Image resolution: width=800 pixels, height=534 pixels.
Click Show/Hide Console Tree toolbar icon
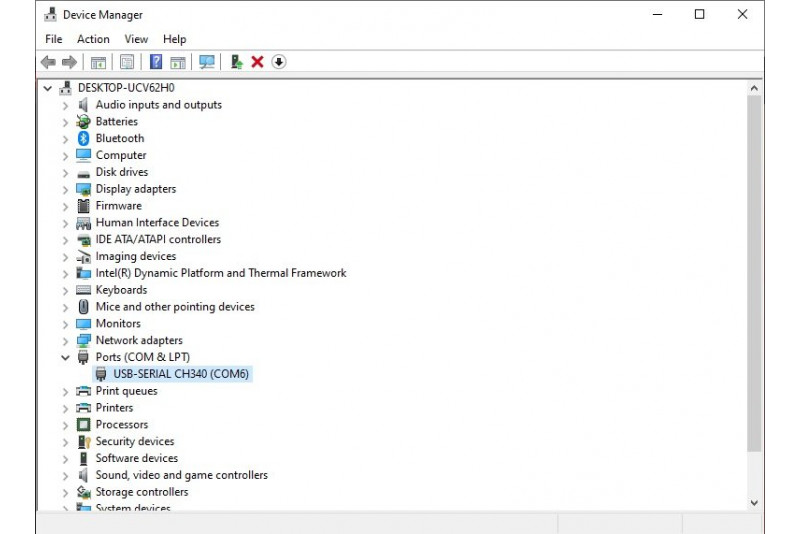pos(98,62)
